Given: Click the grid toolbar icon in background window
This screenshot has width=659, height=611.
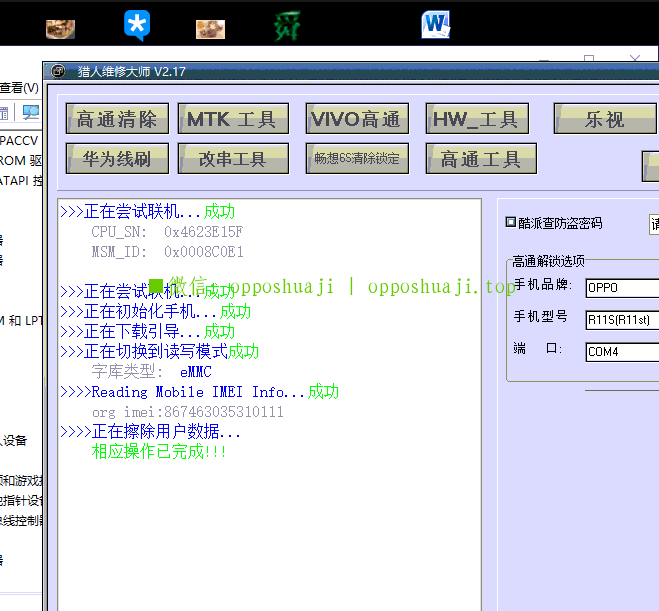Looking at the screenshot, I should click(x=4, y=113).
